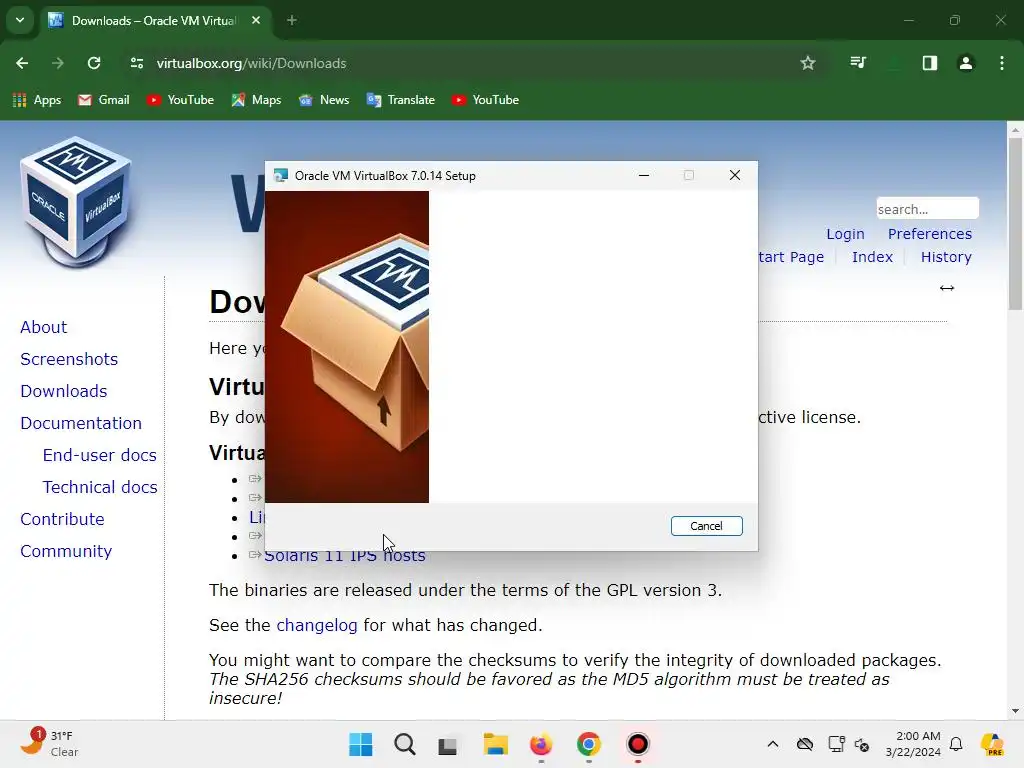The width and height of the screenshot is (1024, 768).
Task: Open weather widget showing 31°F Clear
Action: tap(50, 743)
